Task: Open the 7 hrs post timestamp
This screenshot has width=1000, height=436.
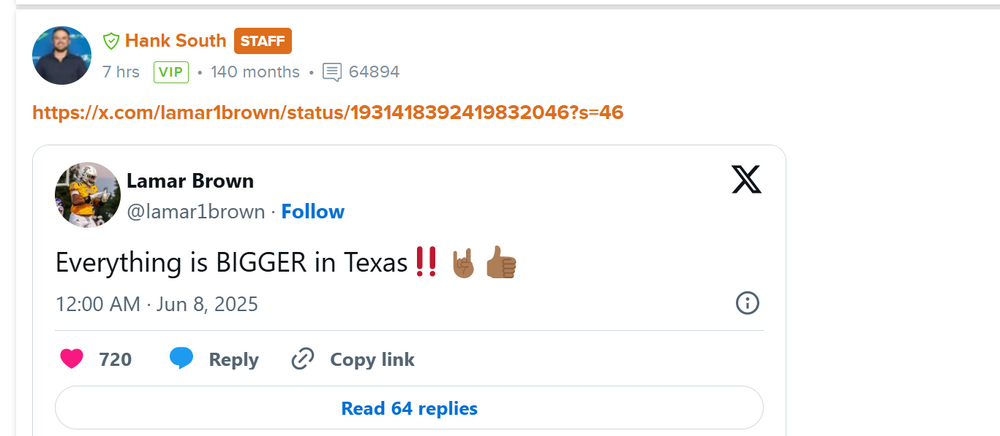Action: tap(121, 72)
